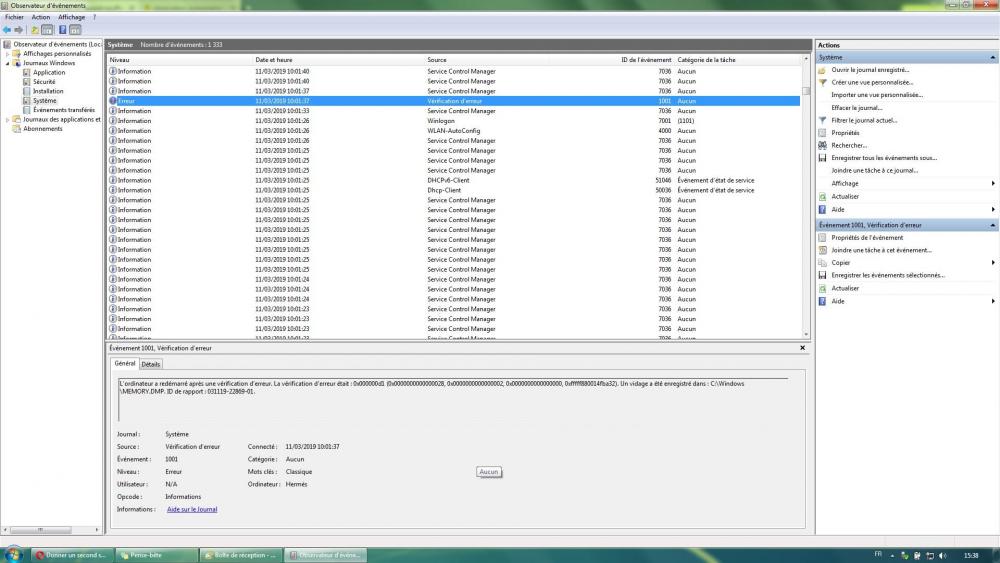
Task: Collapse Journaux Windows node
Action: (8, 63)
